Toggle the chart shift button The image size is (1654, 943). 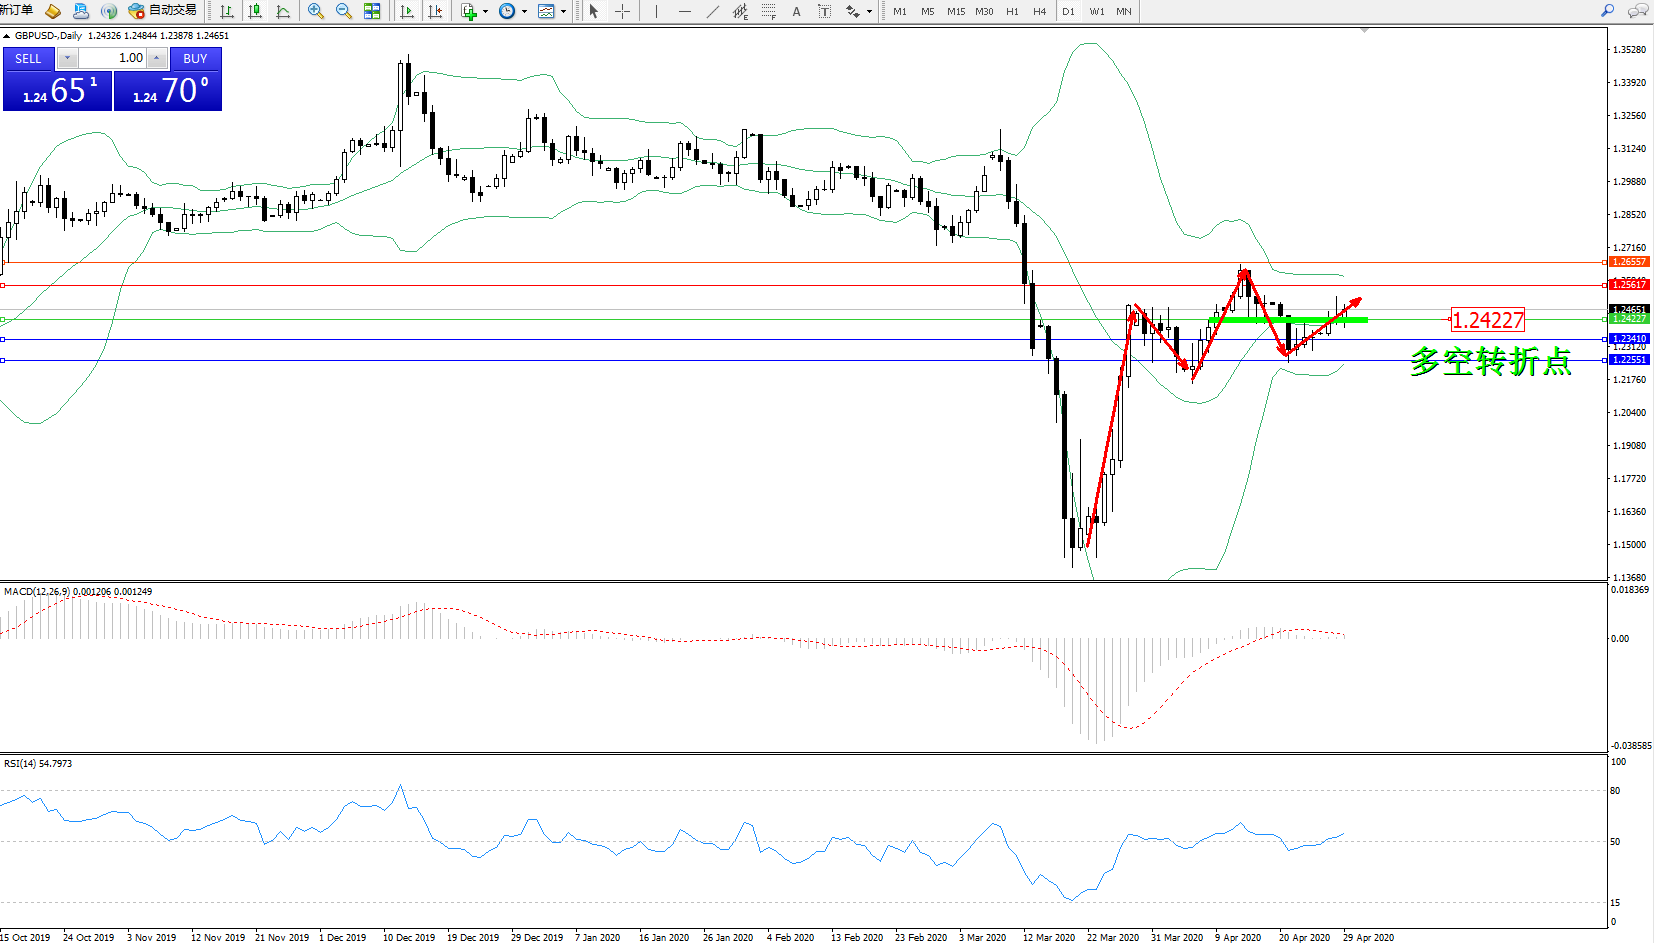tap(435, 11)
